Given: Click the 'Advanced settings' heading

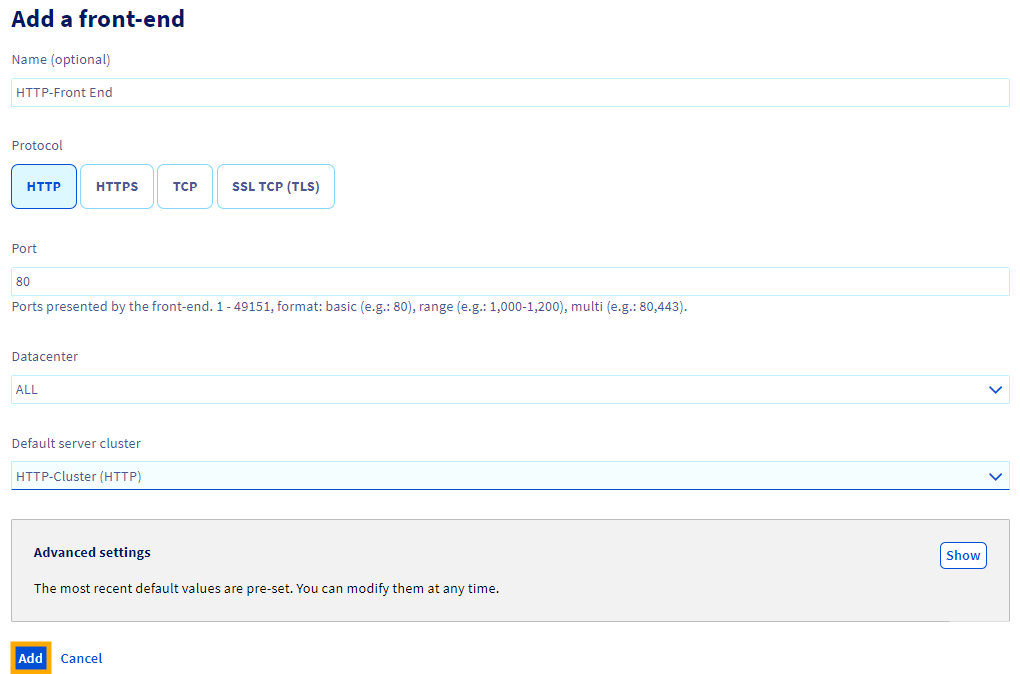Looking at the screenshot, I should [92, 552].
